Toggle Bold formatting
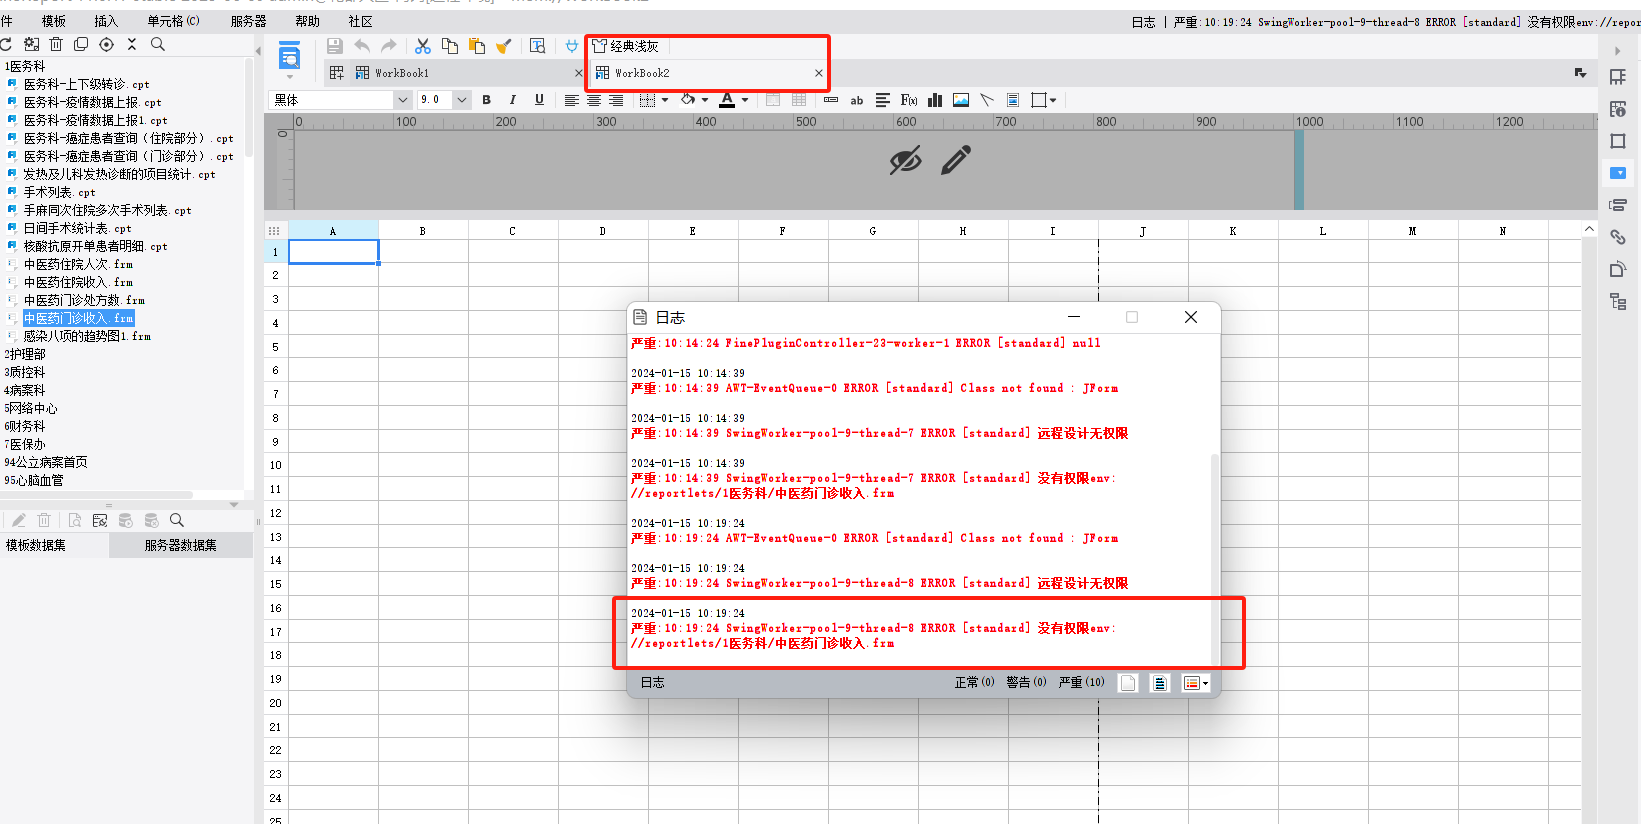 487,100
